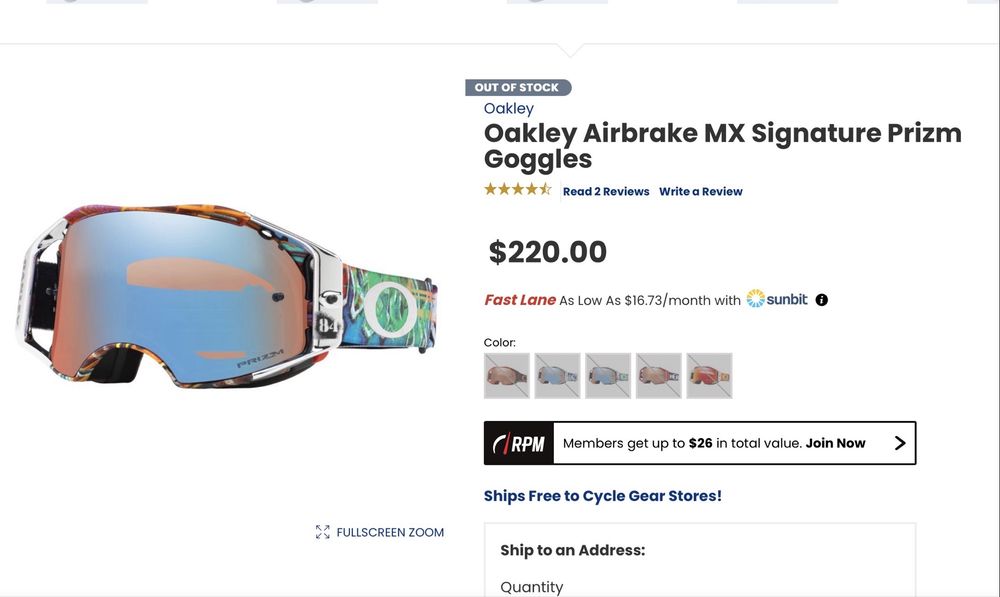The image size is (1000, 597).
Task: Pick the fourth goggle color option
Action: tap(658, 375)
